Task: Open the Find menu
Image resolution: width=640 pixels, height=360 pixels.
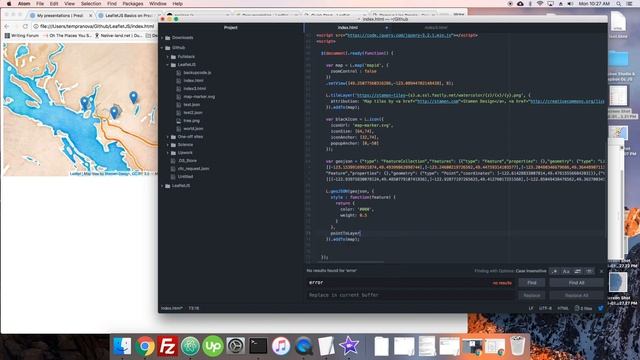Action: [112, 4]
